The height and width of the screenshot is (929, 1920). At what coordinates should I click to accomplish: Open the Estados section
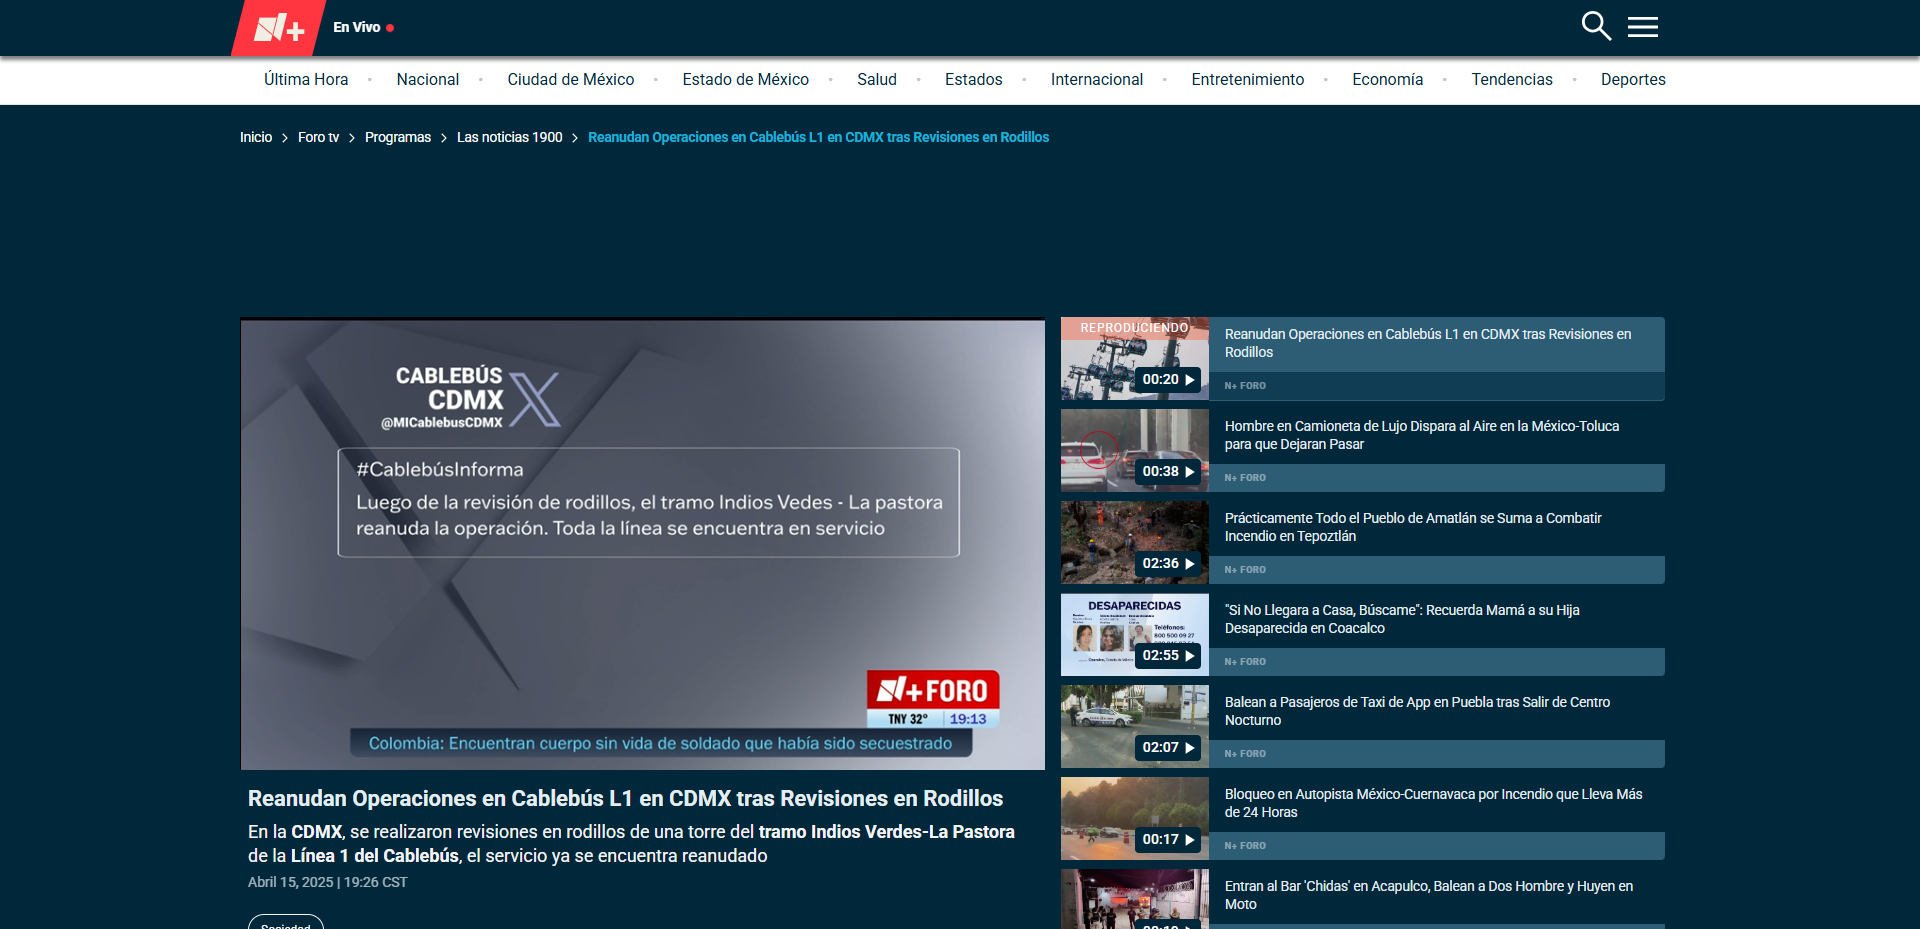click(974, 80)
